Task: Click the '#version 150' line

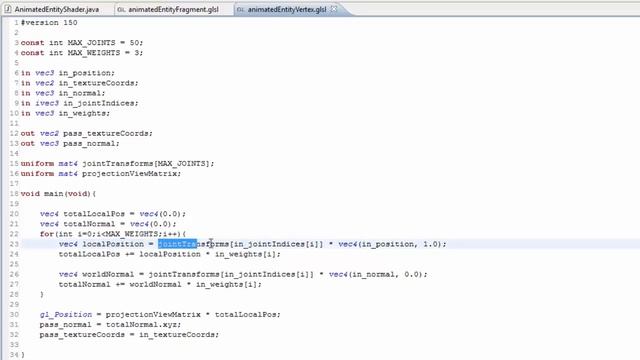Action: (49, 22)
